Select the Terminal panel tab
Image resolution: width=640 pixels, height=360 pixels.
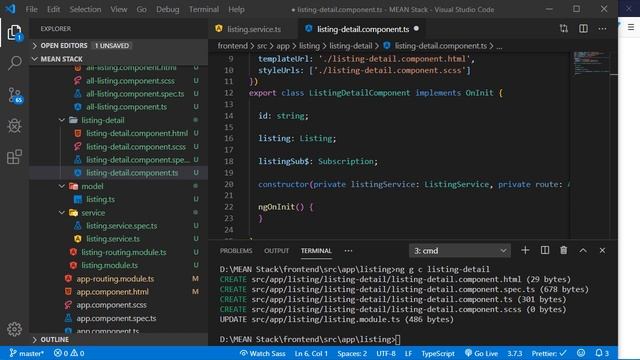coord(316,251)
